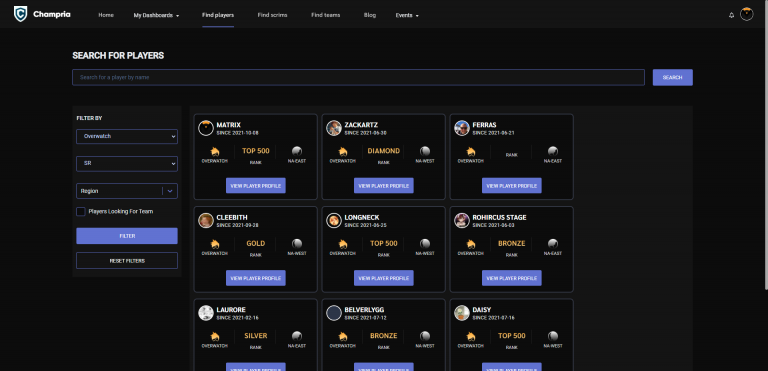
Task: Click Overwatch game icon on Matrix card
Action: (215, 151)
